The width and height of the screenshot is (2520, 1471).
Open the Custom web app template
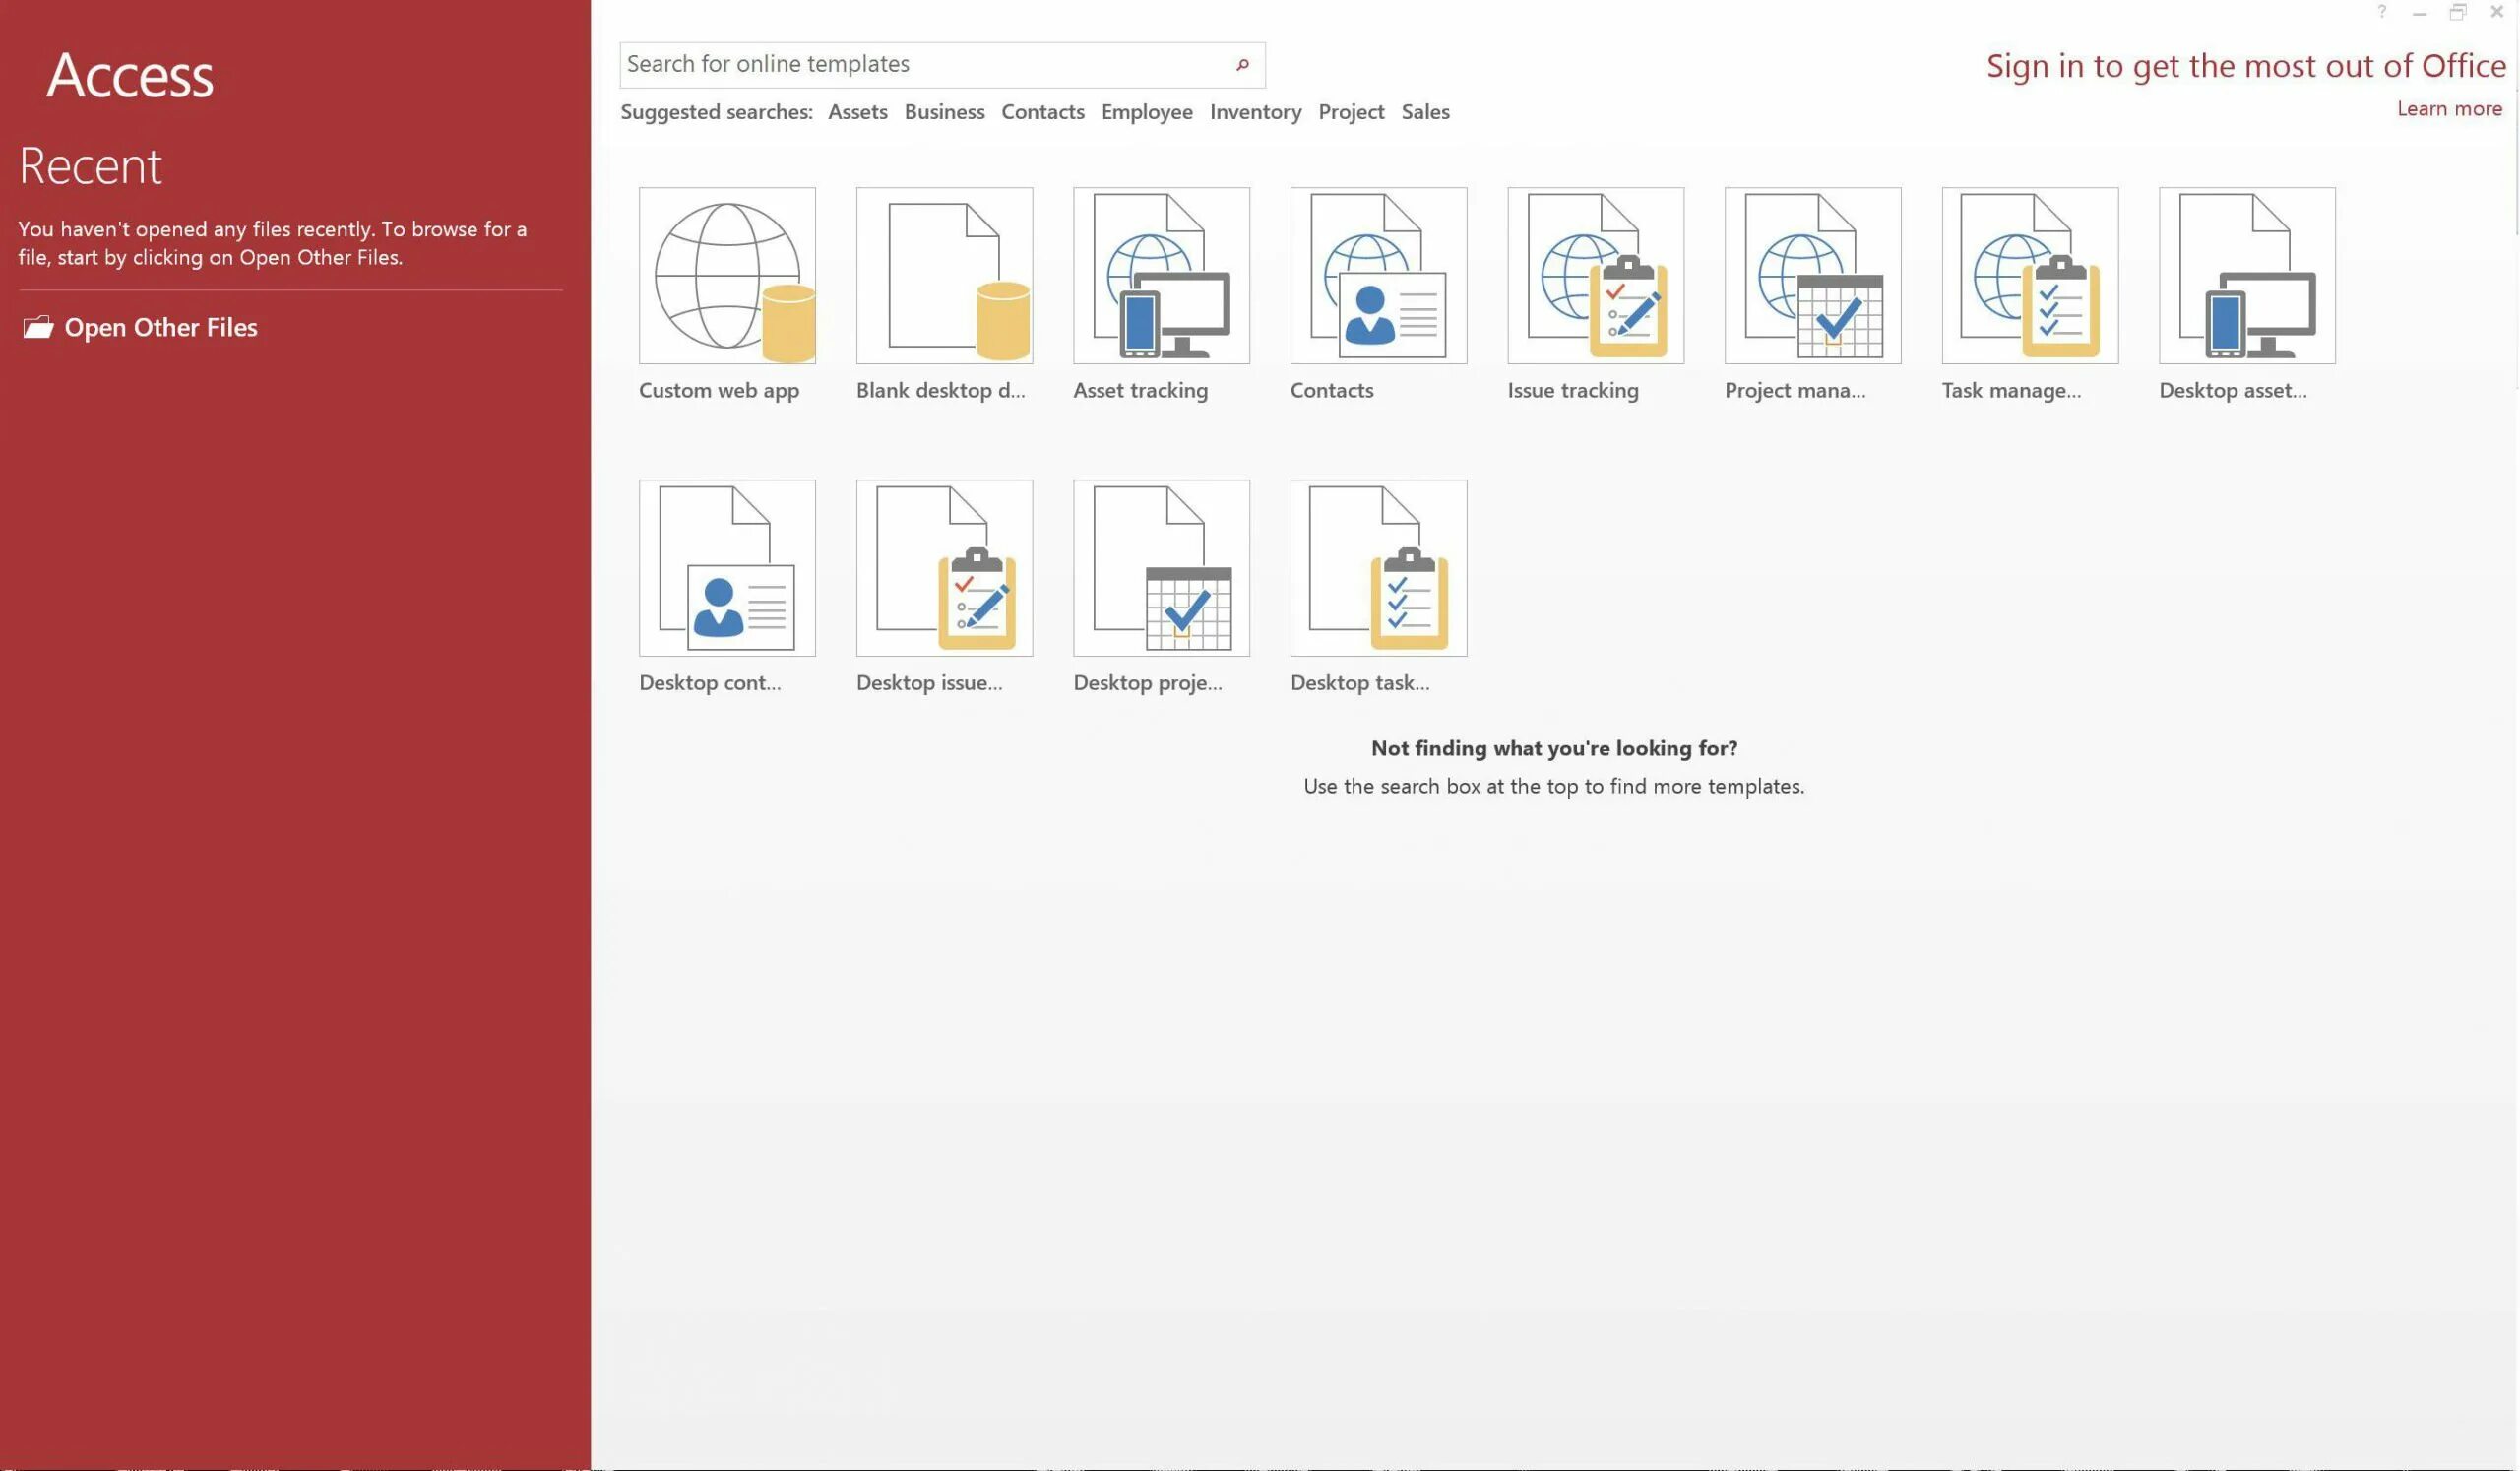[x=727, y=275]
